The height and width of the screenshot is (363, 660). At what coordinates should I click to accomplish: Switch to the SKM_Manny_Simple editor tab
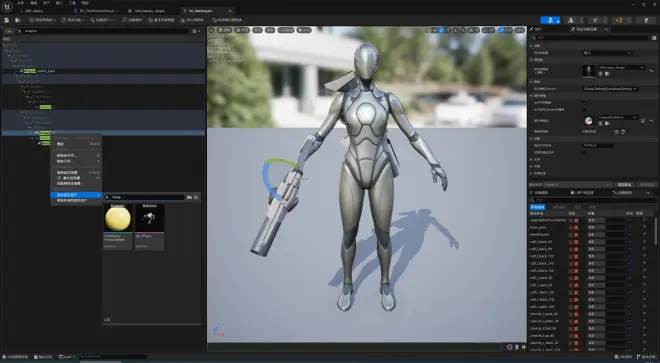(x=150, y=11)
